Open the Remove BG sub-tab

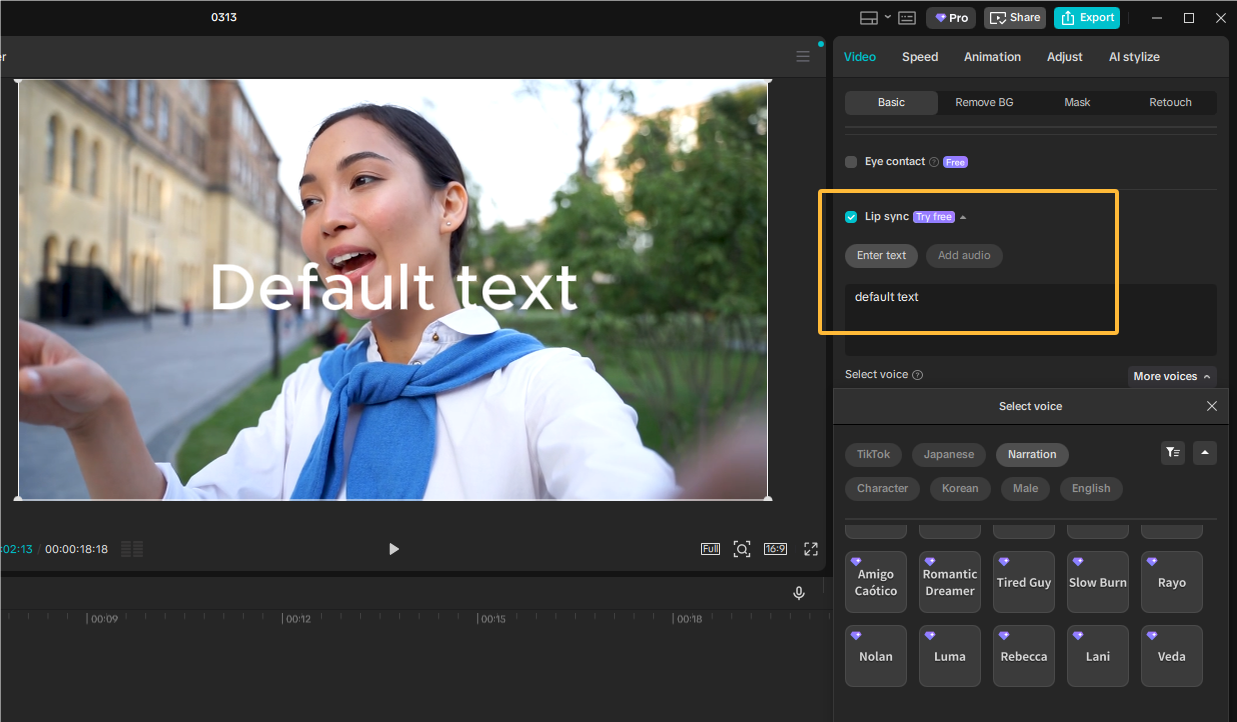[984, 102]
